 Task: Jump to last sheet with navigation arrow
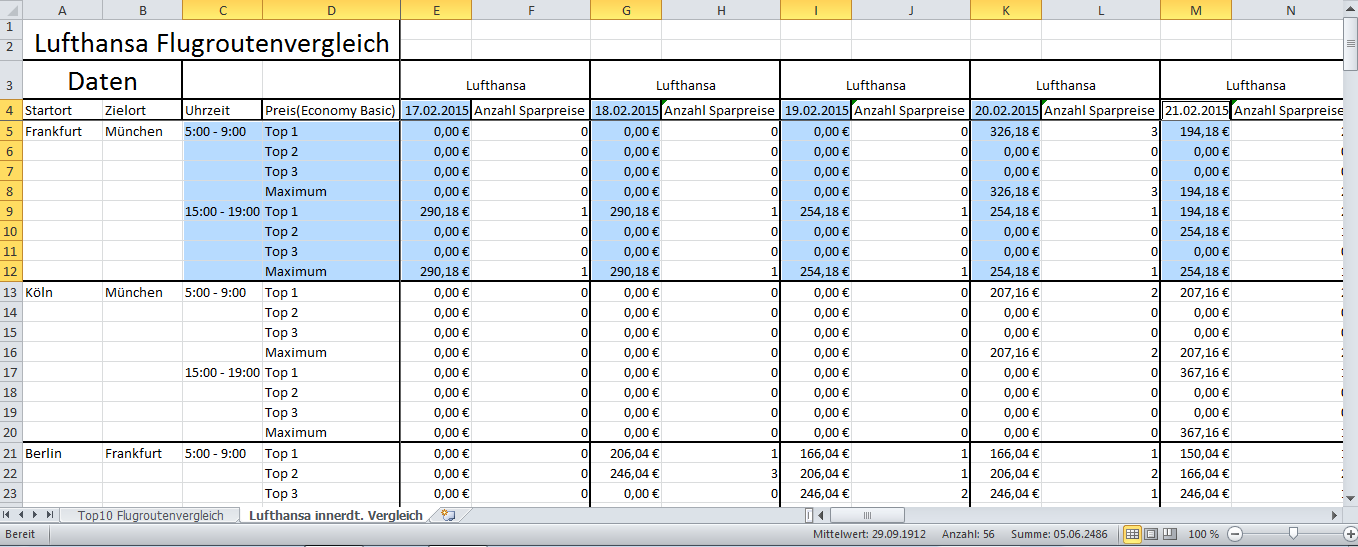(x=50, y=515)
